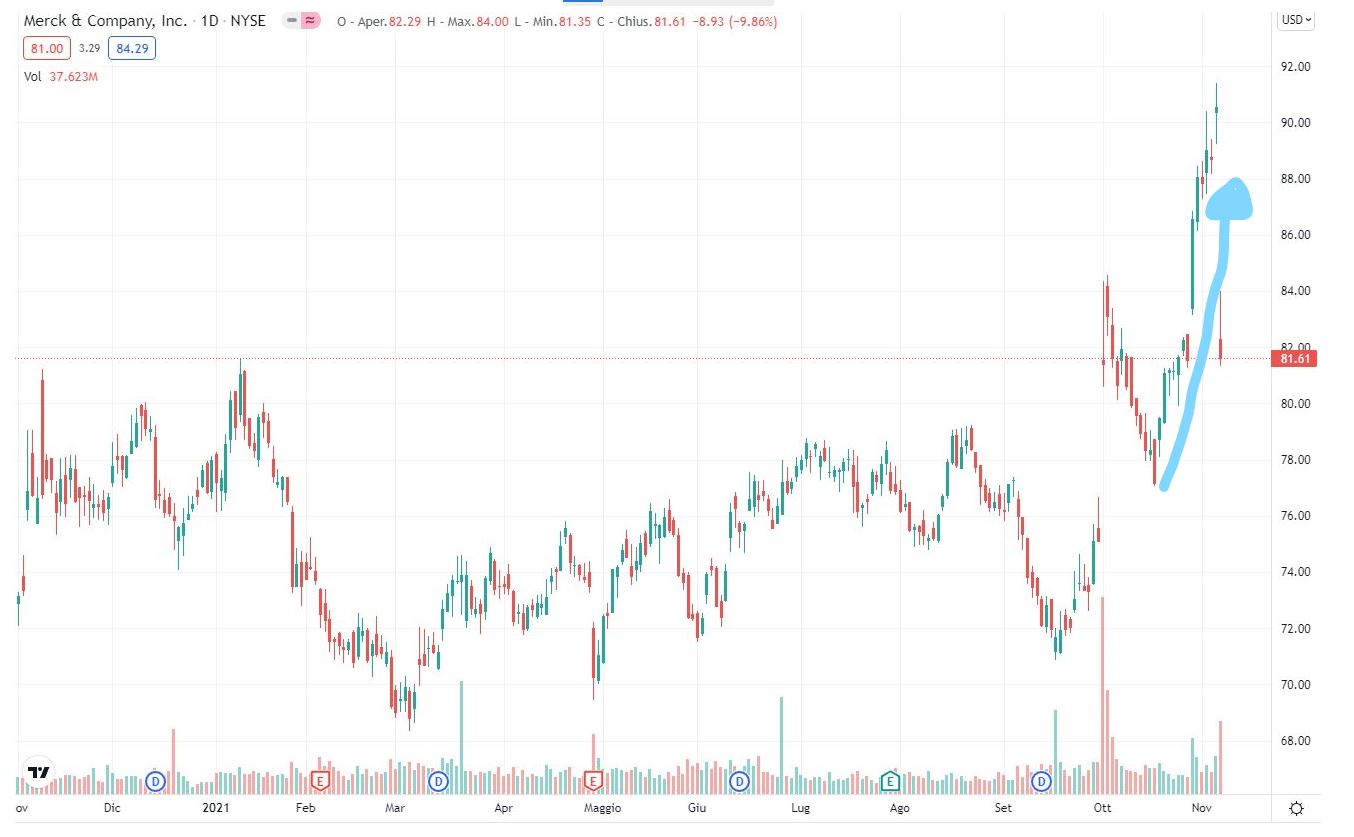Click the Dic label on time axis

pyautogui.click(x=112, y=808)
